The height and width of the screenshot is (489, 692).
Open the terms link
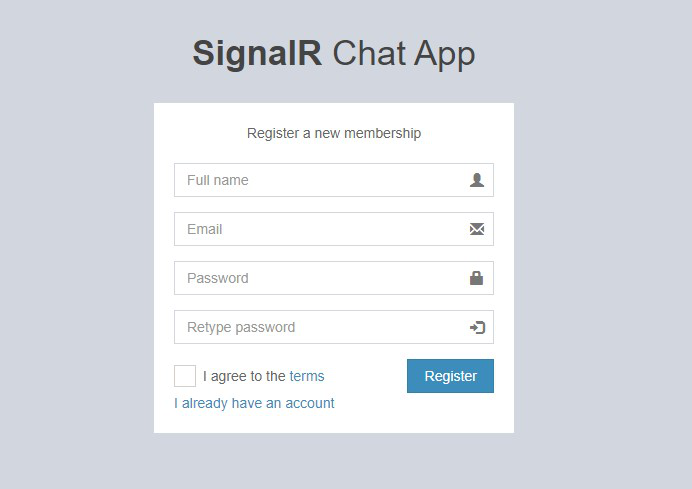pos(307,376)
